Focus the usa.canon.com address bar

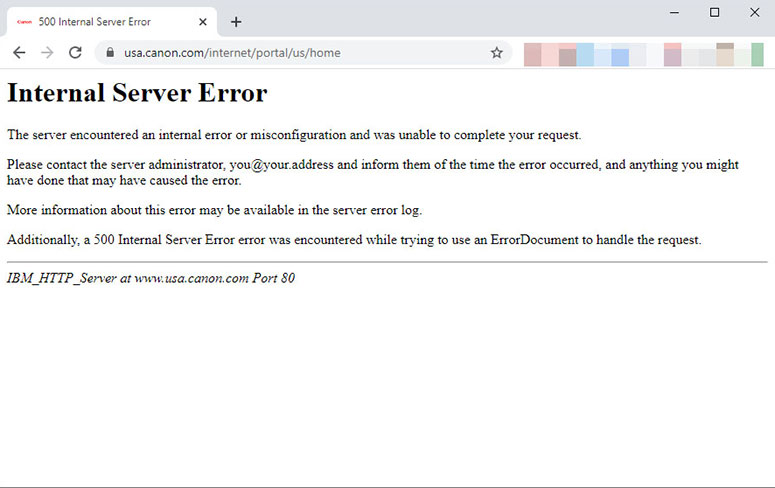pyautogui.click(x=300, y=53)
